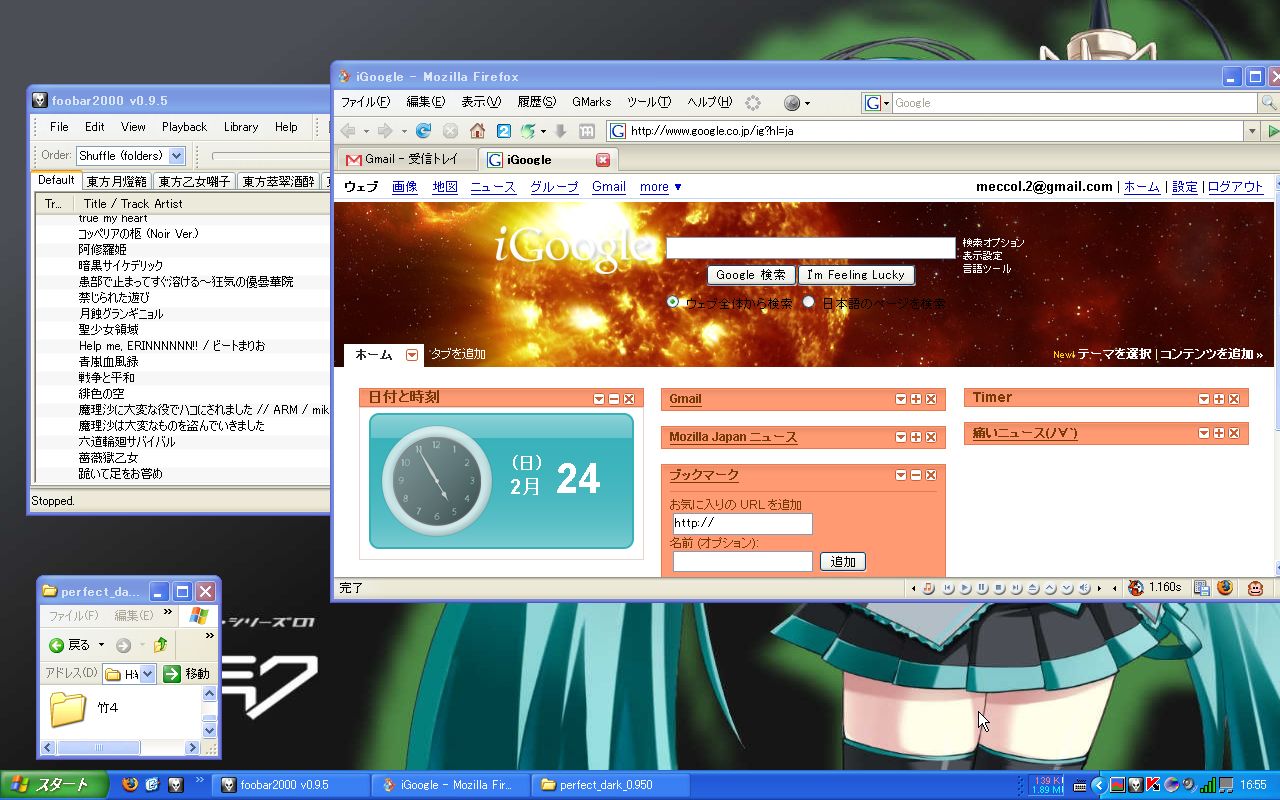Click the I'm Feeling Lucky button

[x=856, y=275]
